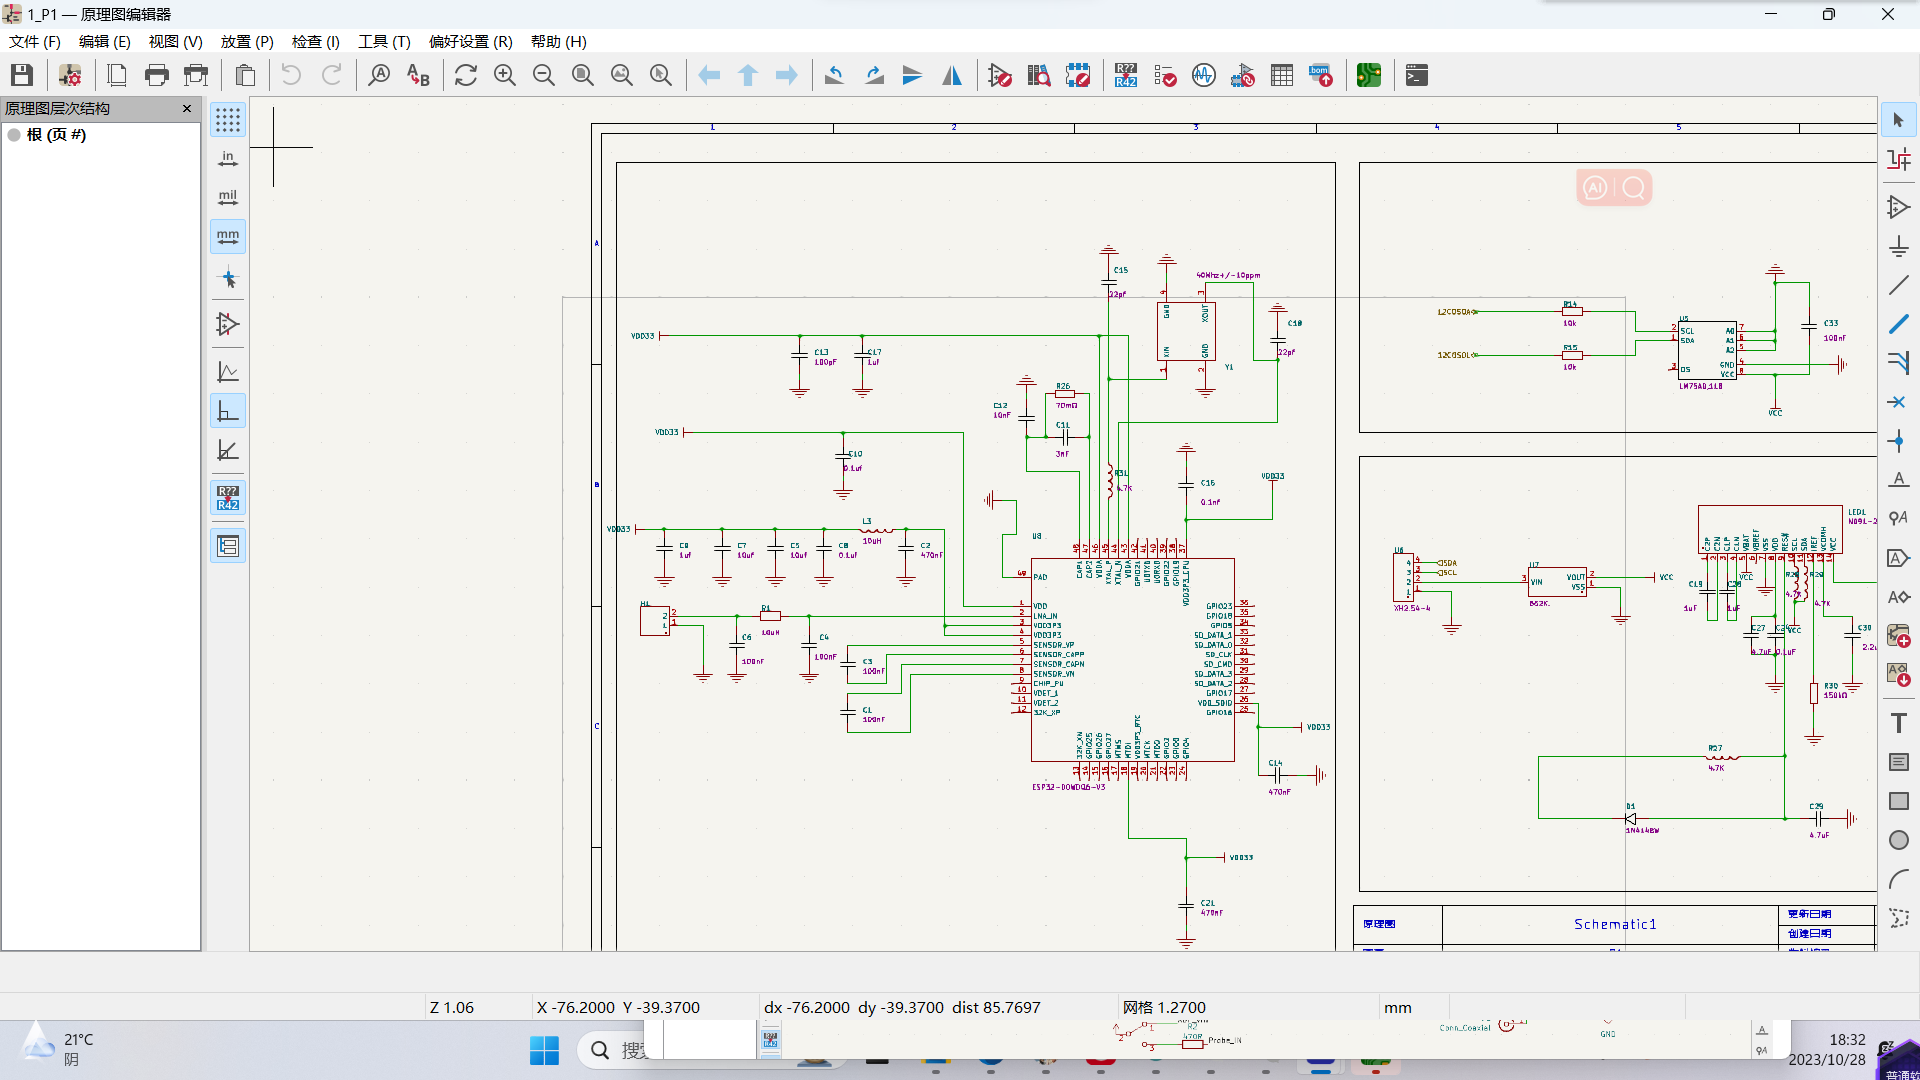Image resolution: width=1920 pixels, height=1080 pixels.
Task: Toggle grid display visibility
Action: [228, 120]
